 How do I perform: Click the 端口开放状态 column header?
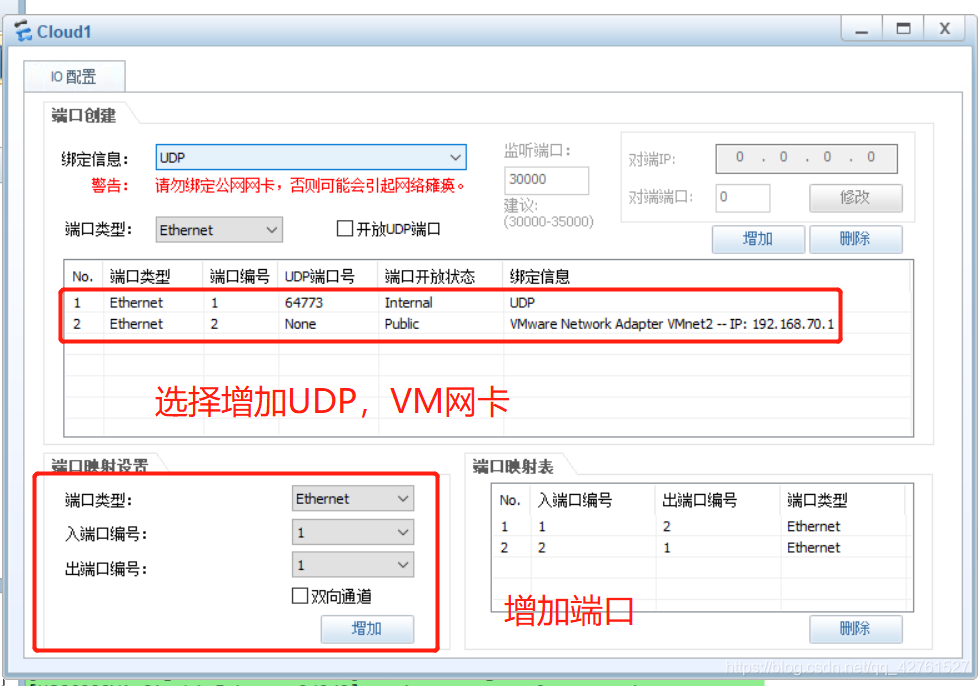pos(440,276)
